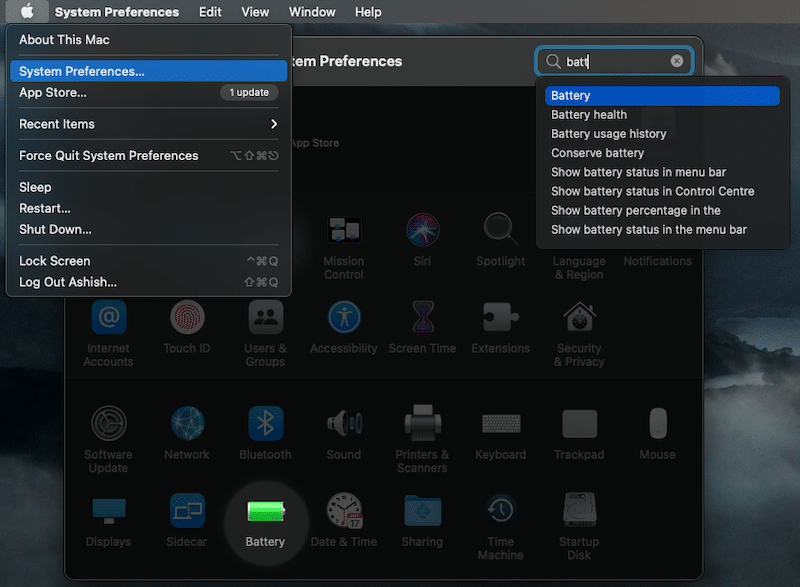Viewport: 800px width, 587px height.
Task: Open Security & Privacy icon
Action: [579, 318]
